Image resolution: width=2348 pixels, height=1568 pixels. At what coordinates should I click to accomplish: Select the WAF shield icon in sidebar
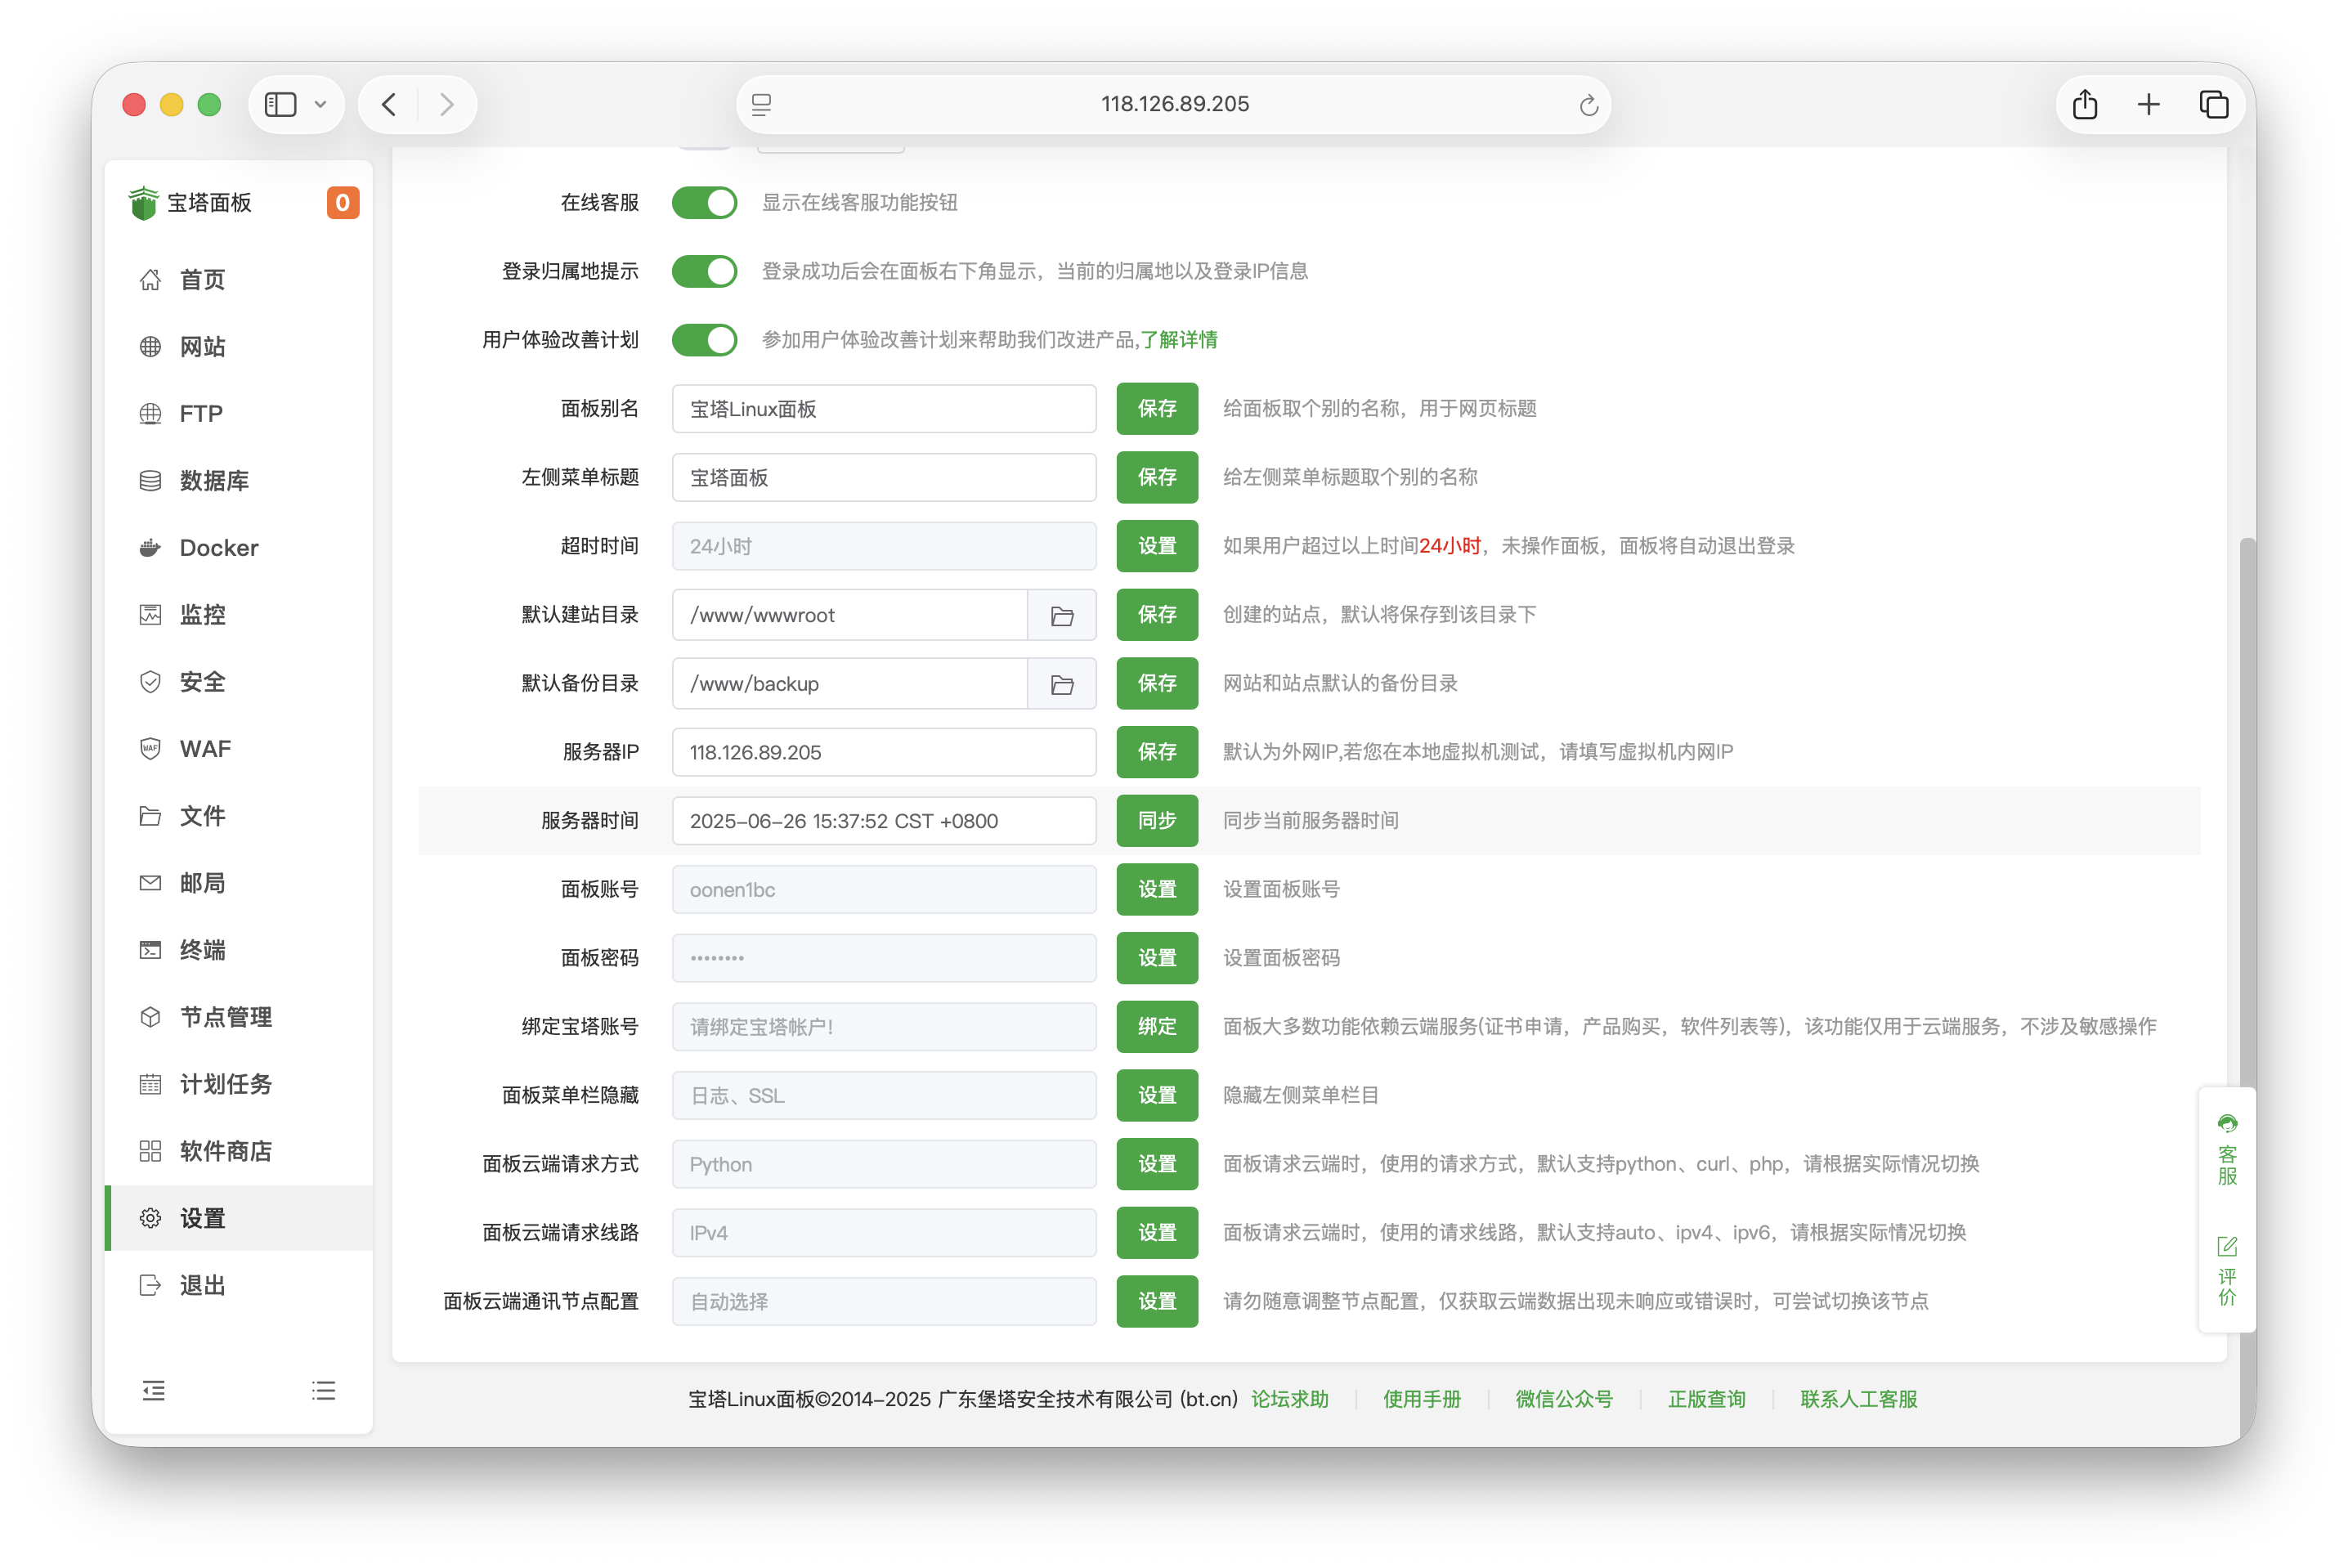coord(150,748)
